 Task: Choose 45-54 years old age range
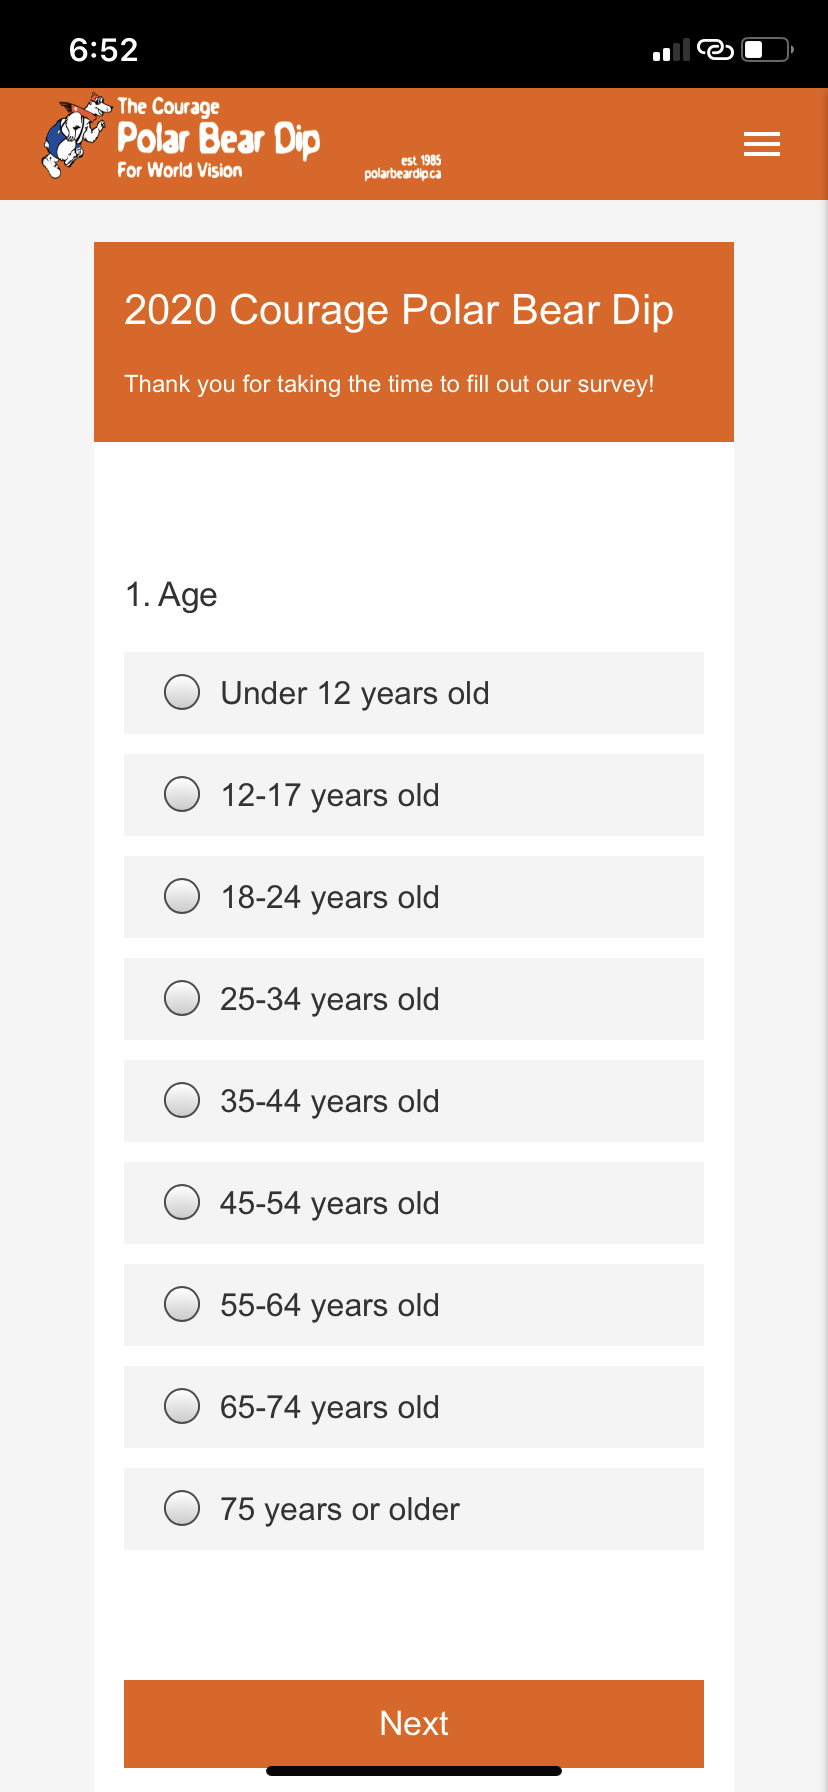tap(414, 1203)
